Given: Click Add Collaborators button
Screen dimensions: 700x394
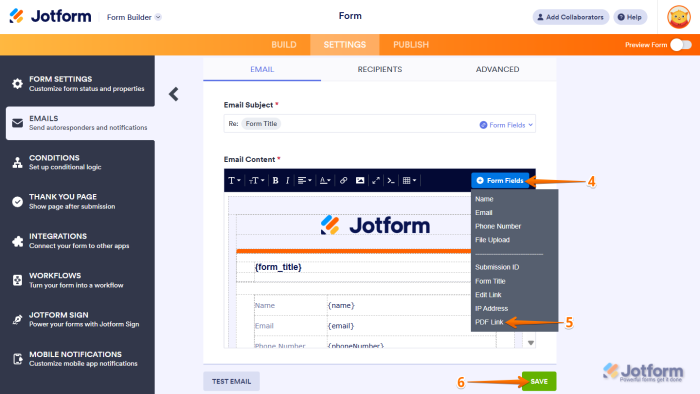Looking at the screenshot, I should (571, 17).
